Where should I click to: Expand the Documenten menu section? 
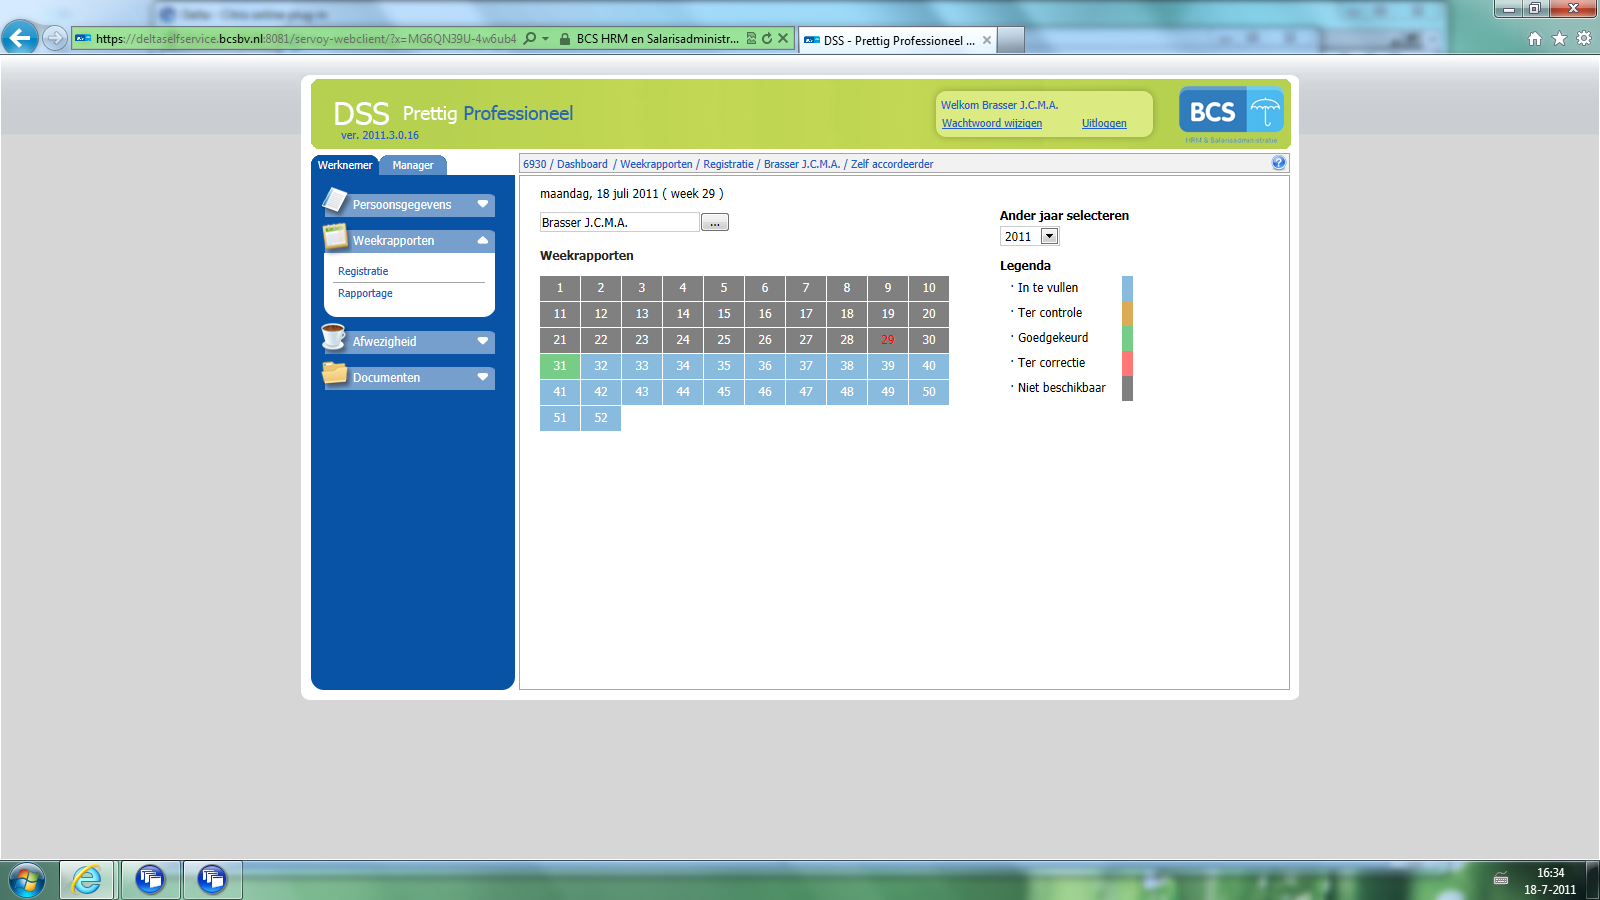(483, 377)
